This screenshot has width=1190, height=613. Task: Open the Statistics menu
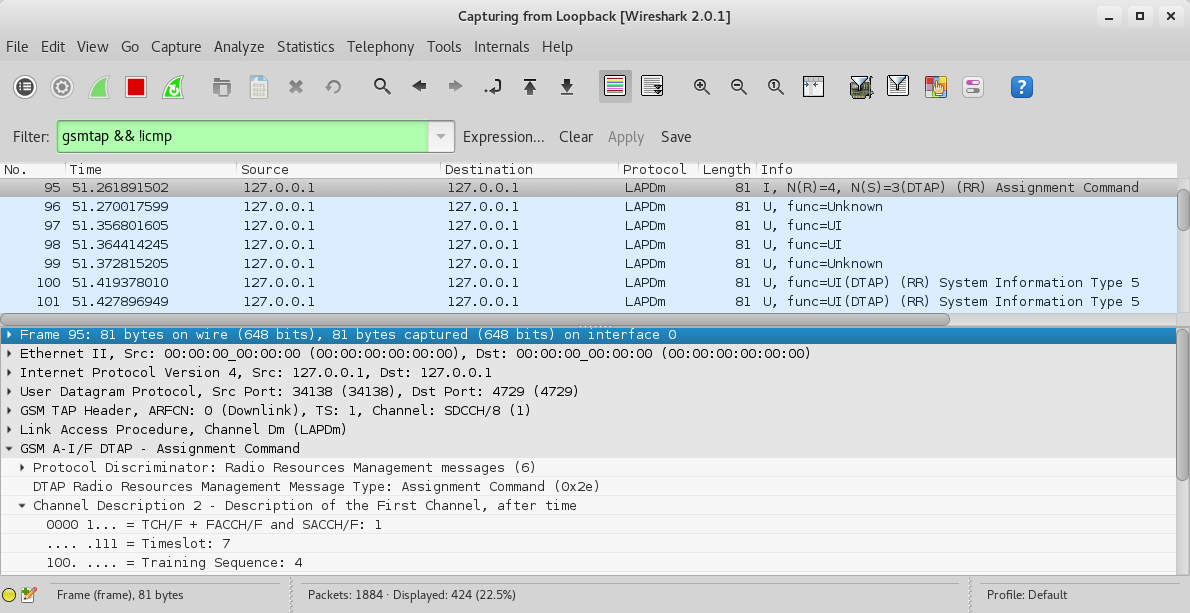[x=305, y=47]
